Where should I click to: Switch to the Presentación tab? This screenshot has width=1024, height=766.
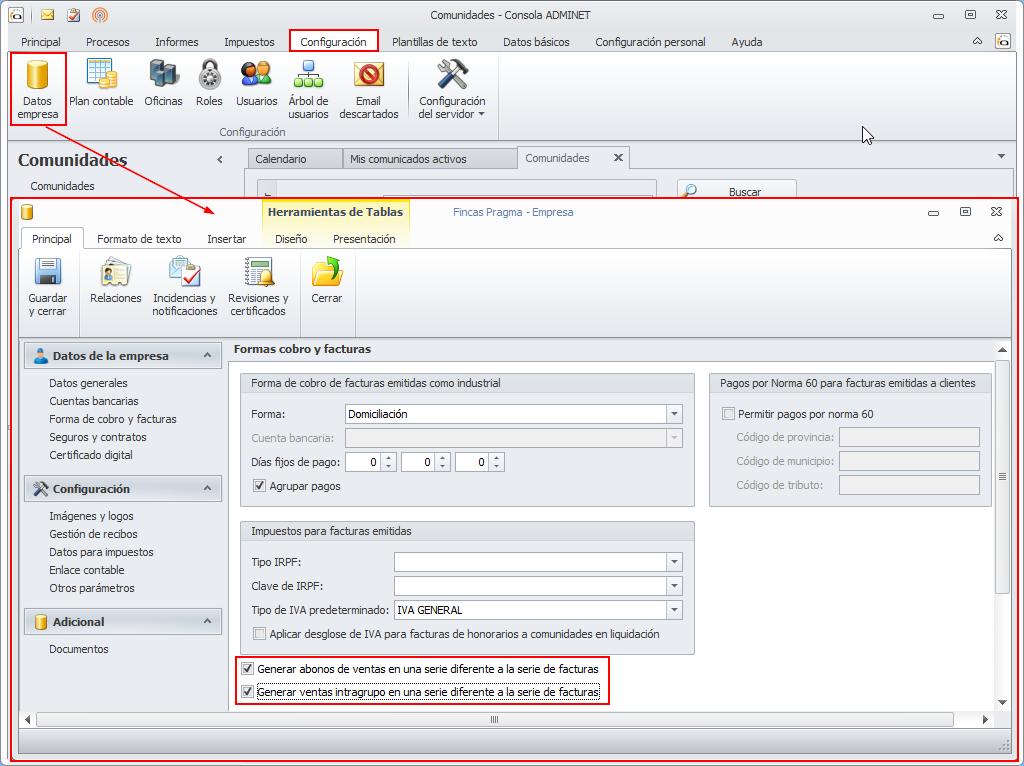click(x=364, y=239)
